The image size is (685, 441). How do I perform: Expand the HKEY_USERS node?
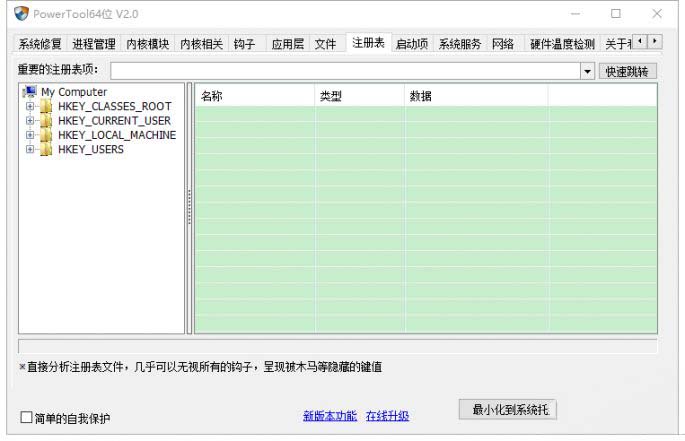pyautogui.click(x=30, y=149)
